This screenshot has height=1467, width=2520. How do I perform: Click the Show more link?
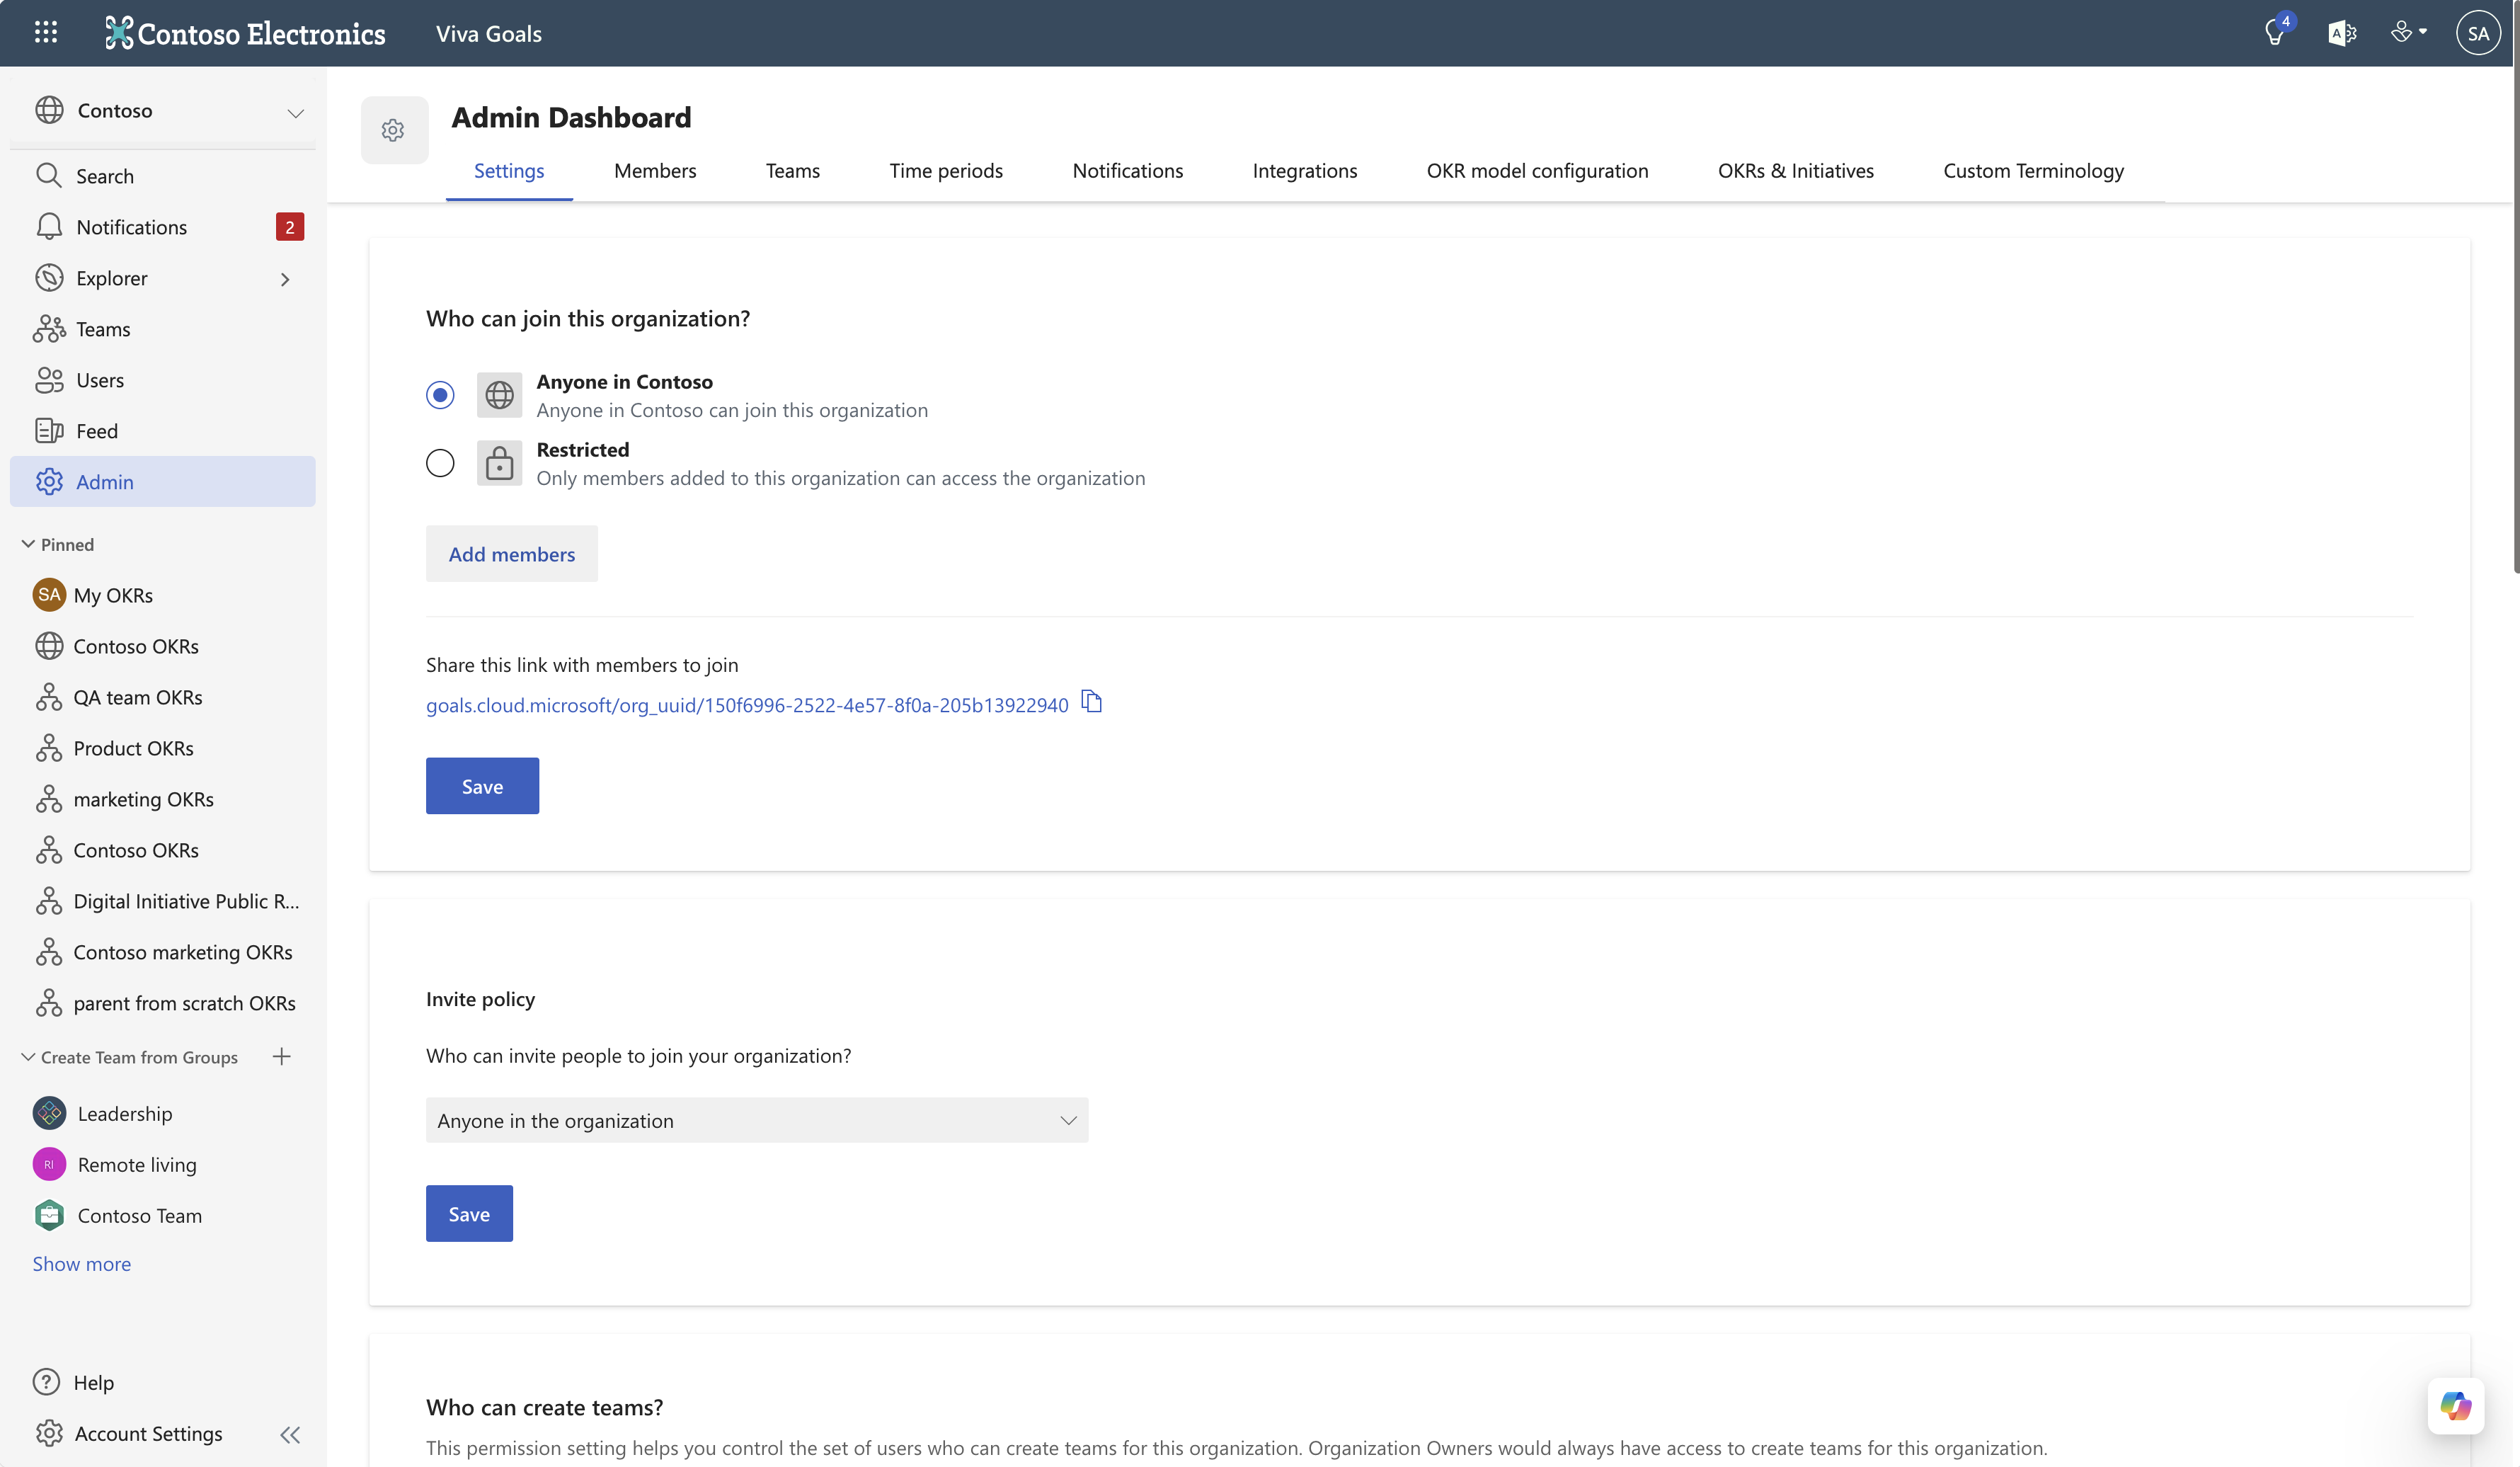coord(81,1264)
